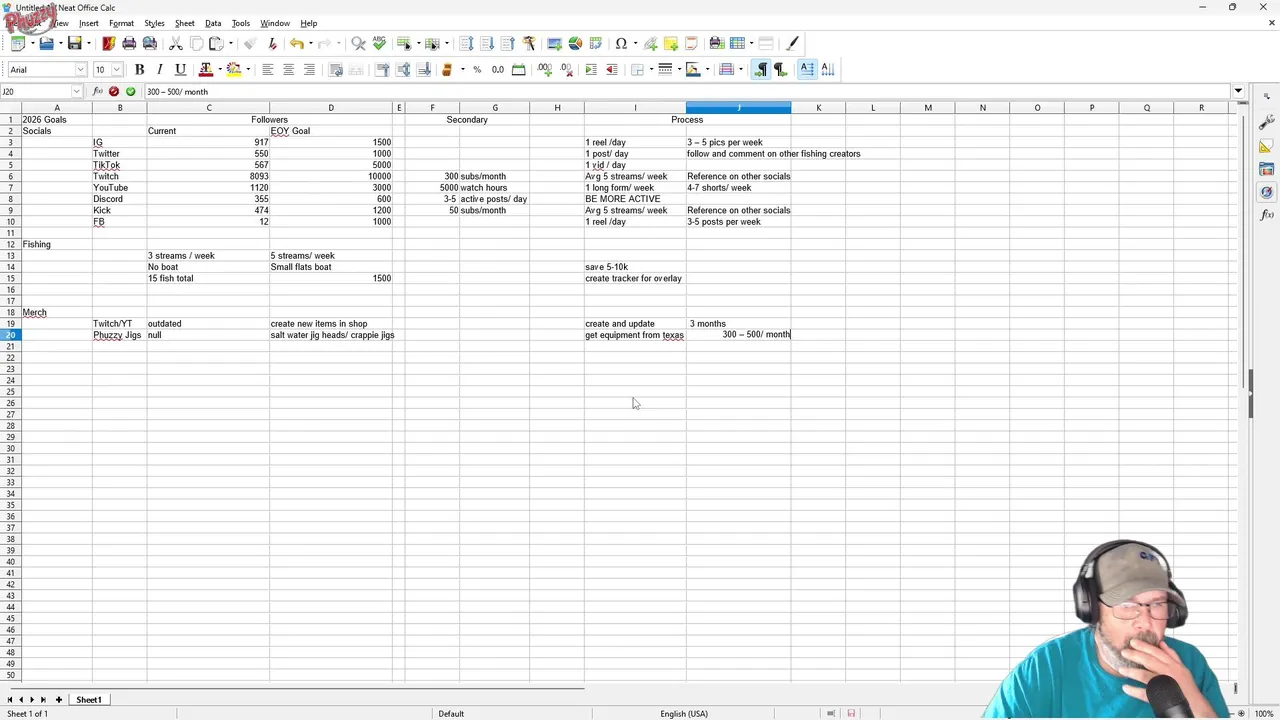Toggle Left-to-right paragraph direction

pyautogui.click(x=761, y=69)
